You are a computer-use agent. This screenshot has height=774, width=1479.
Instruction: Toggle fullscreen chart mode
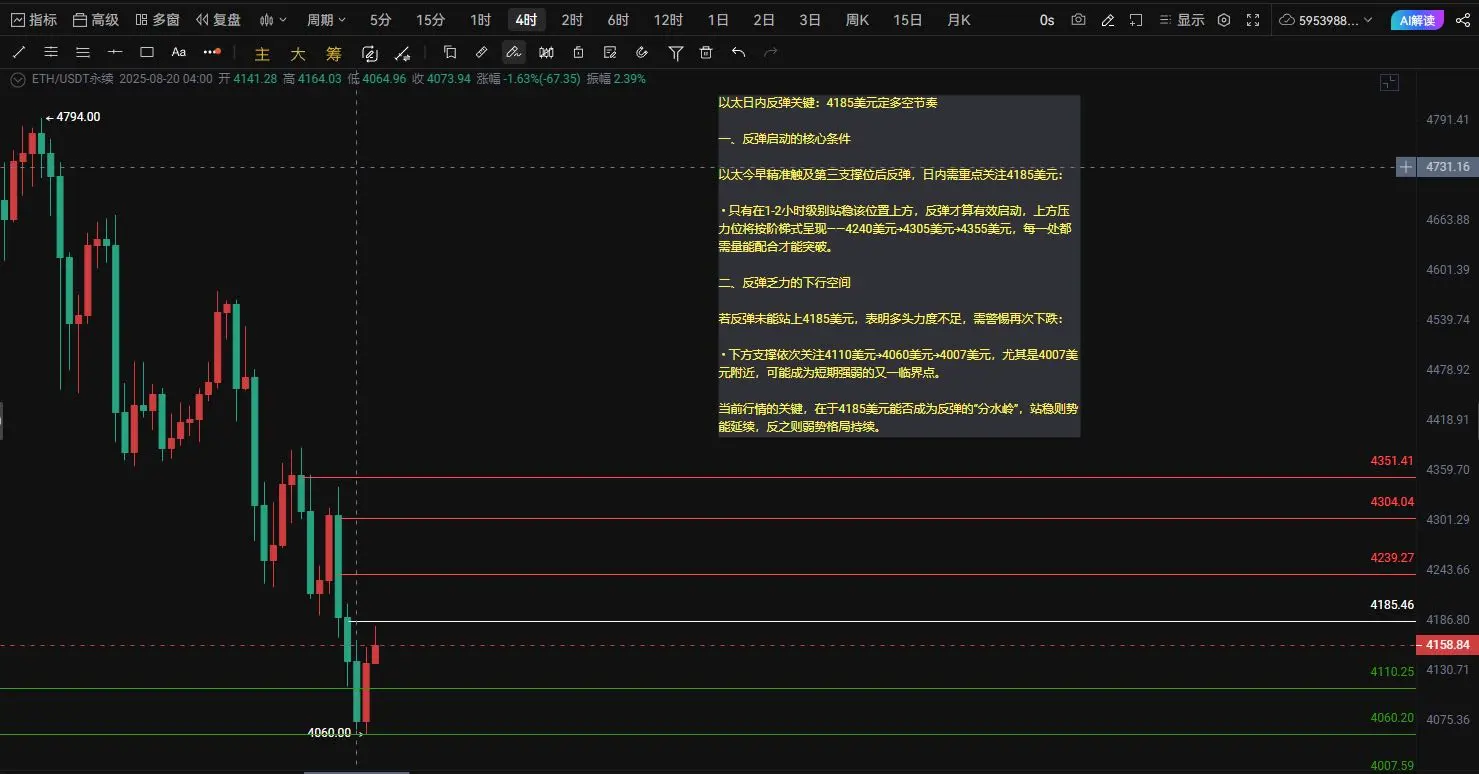tap(1253, 19)
